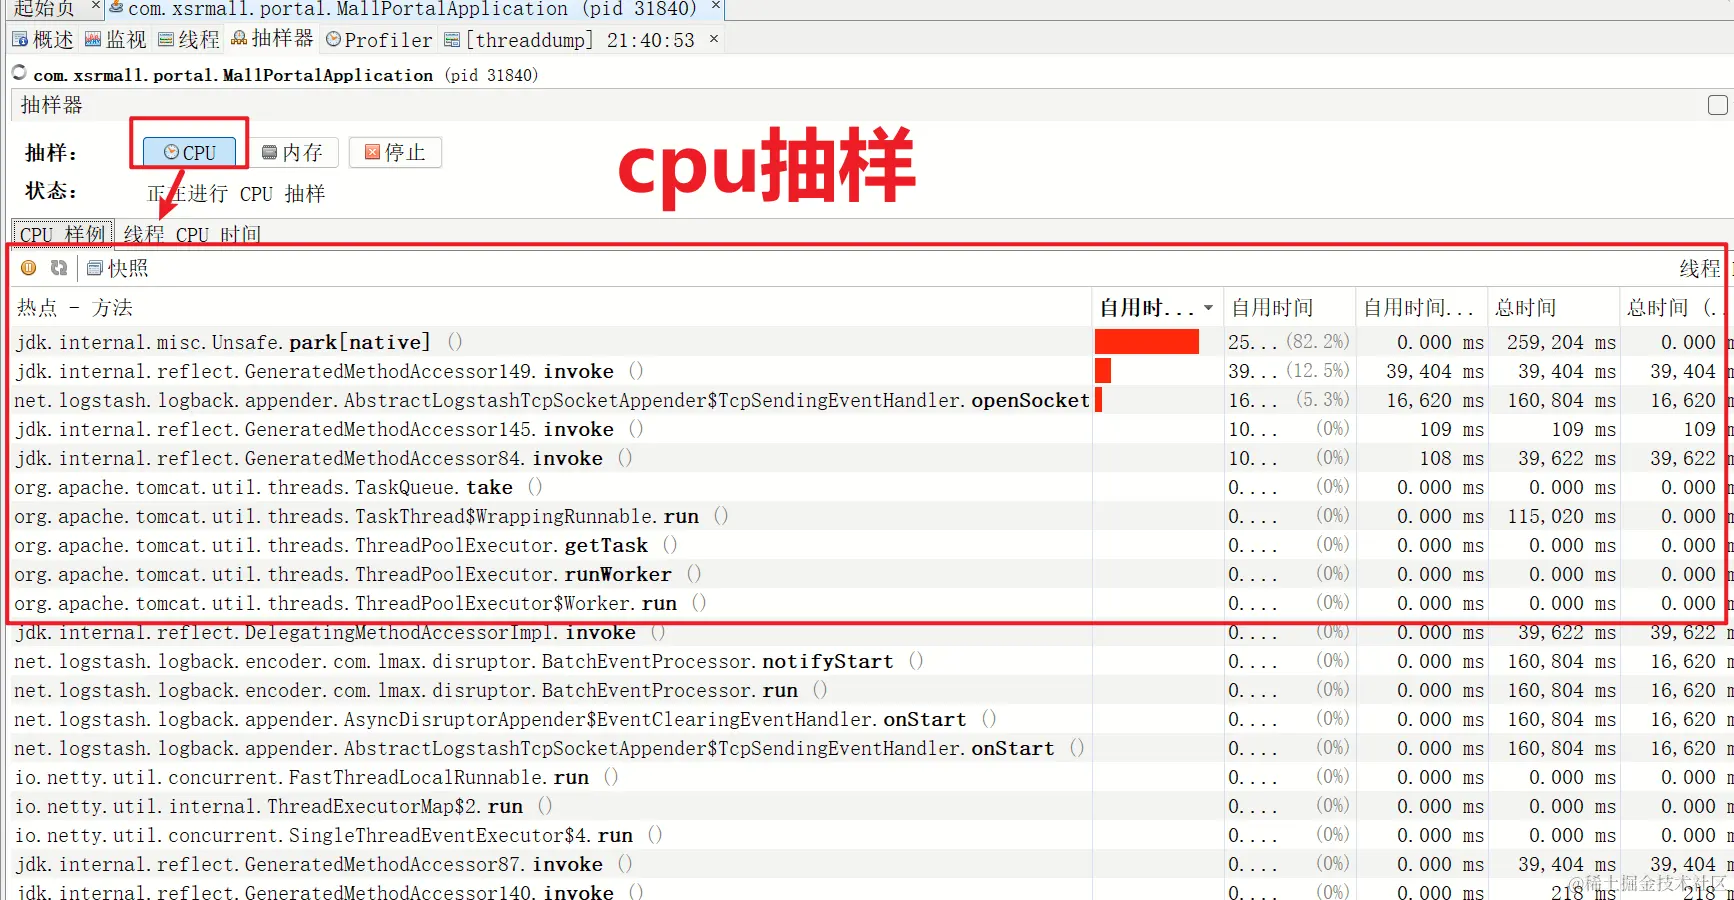Click the 停止 stop button
Image resolution: width=1734 pixels, height=900 pixels.
pos(395,152)
